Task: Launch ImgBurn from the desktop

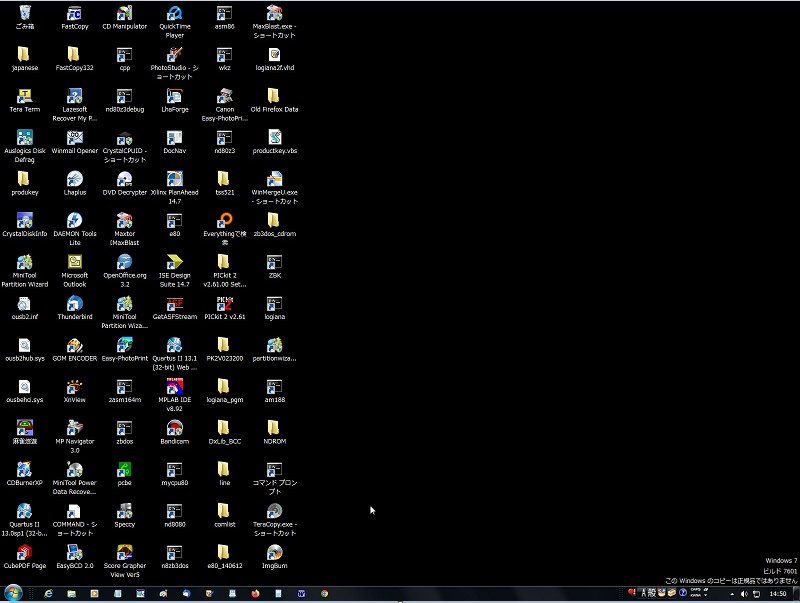Action: pos(274,553)
